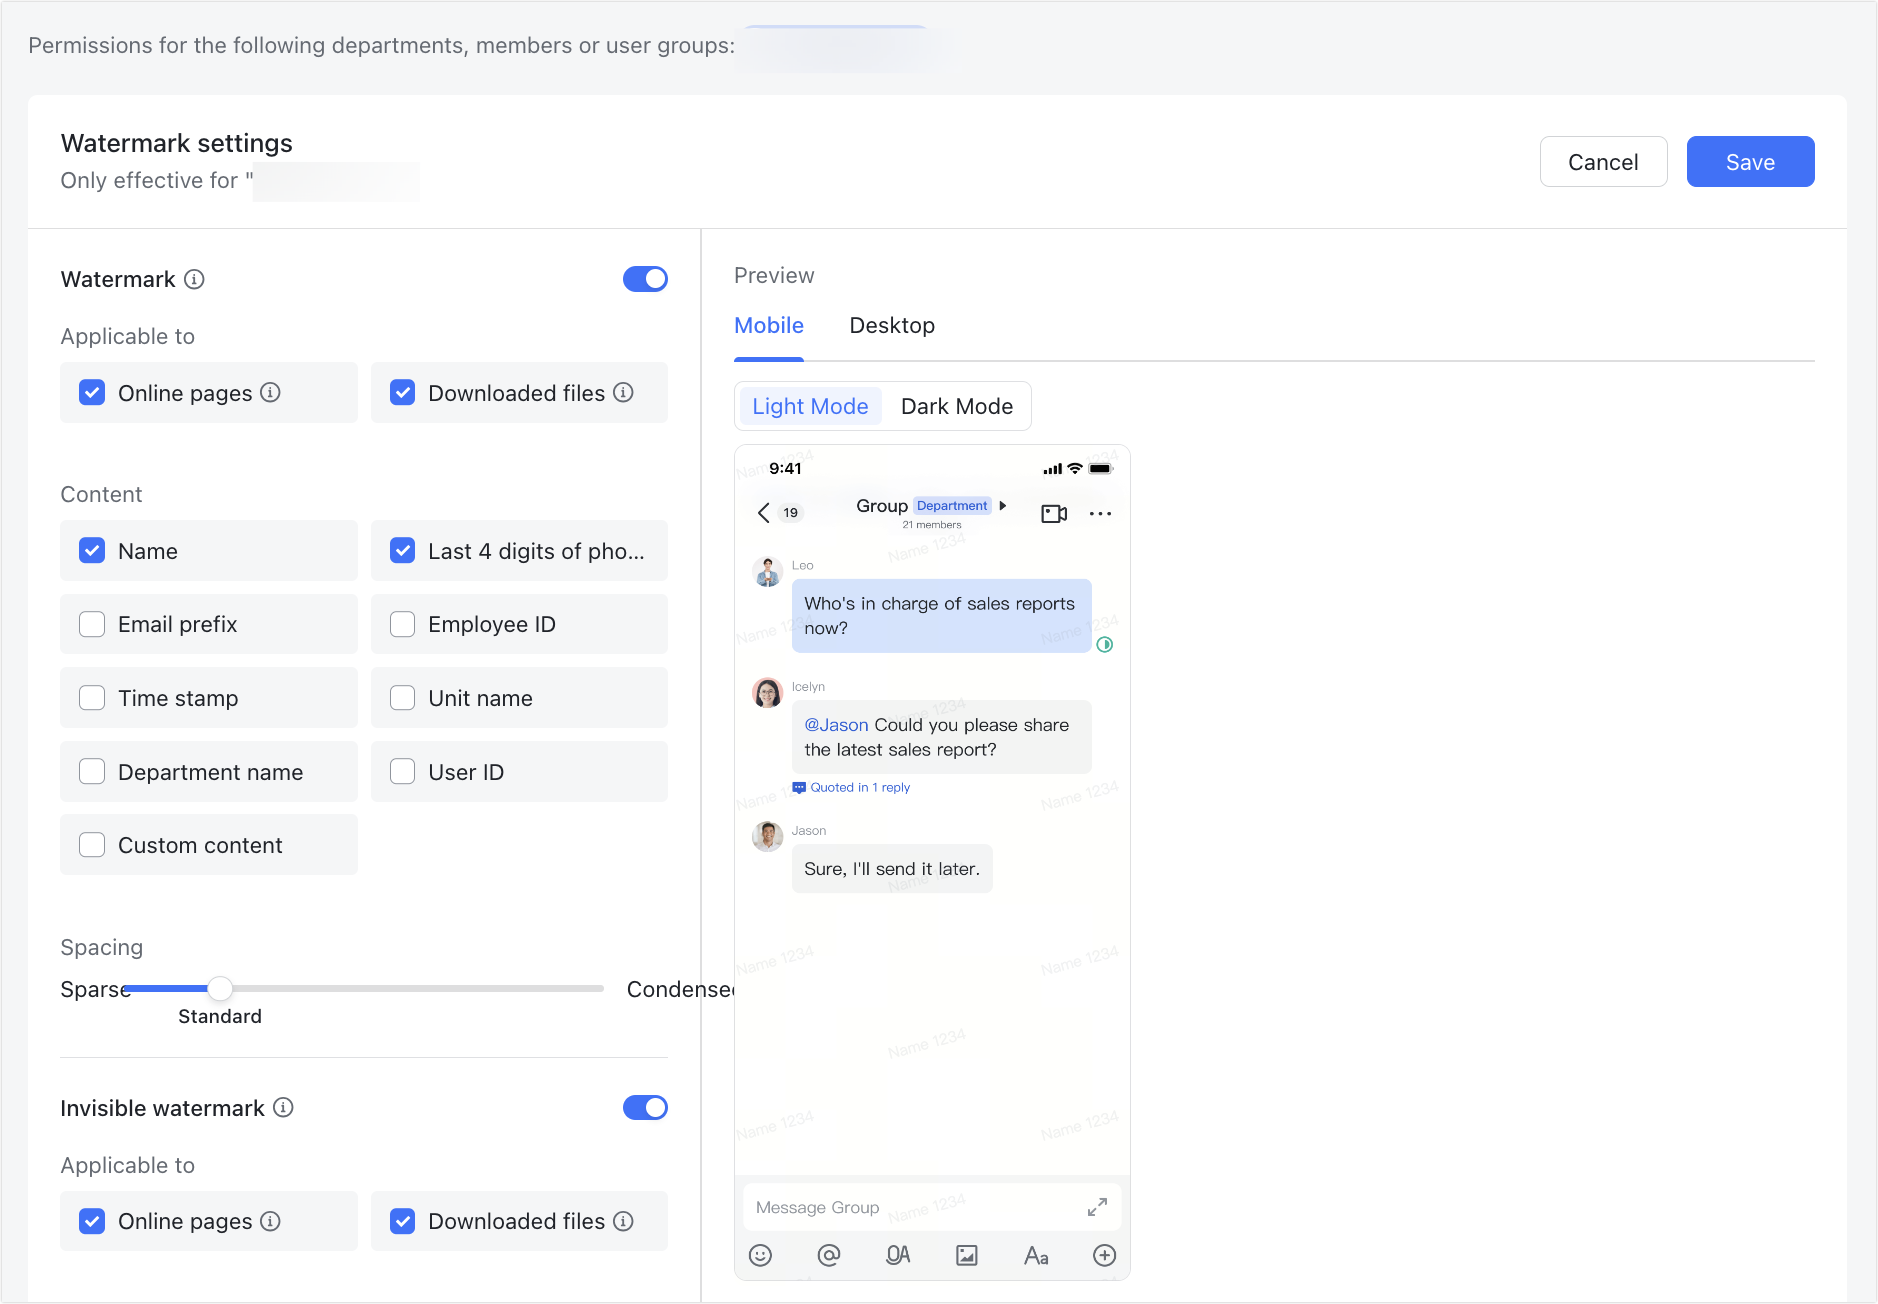
Task: Uncheck Last 4 digits of phone number
Action: point(402,550)
